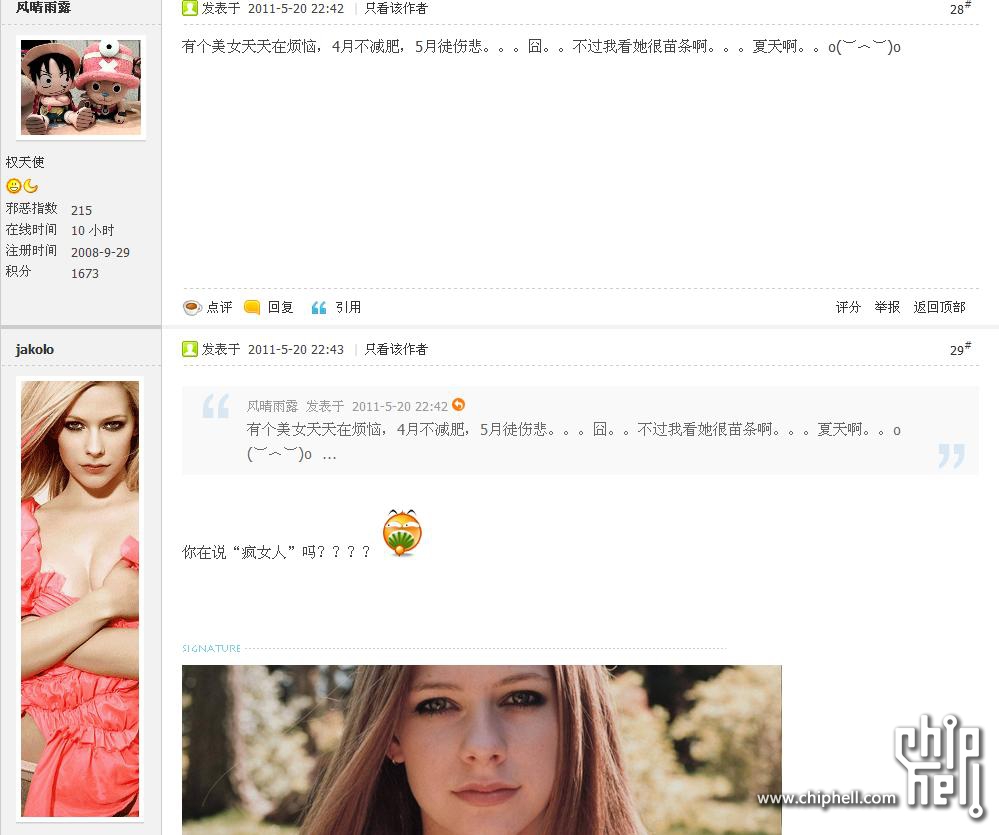Click the 点评 coffee cup icon
Viewport: 999px width, 835px height.
(x=192, y=308)
